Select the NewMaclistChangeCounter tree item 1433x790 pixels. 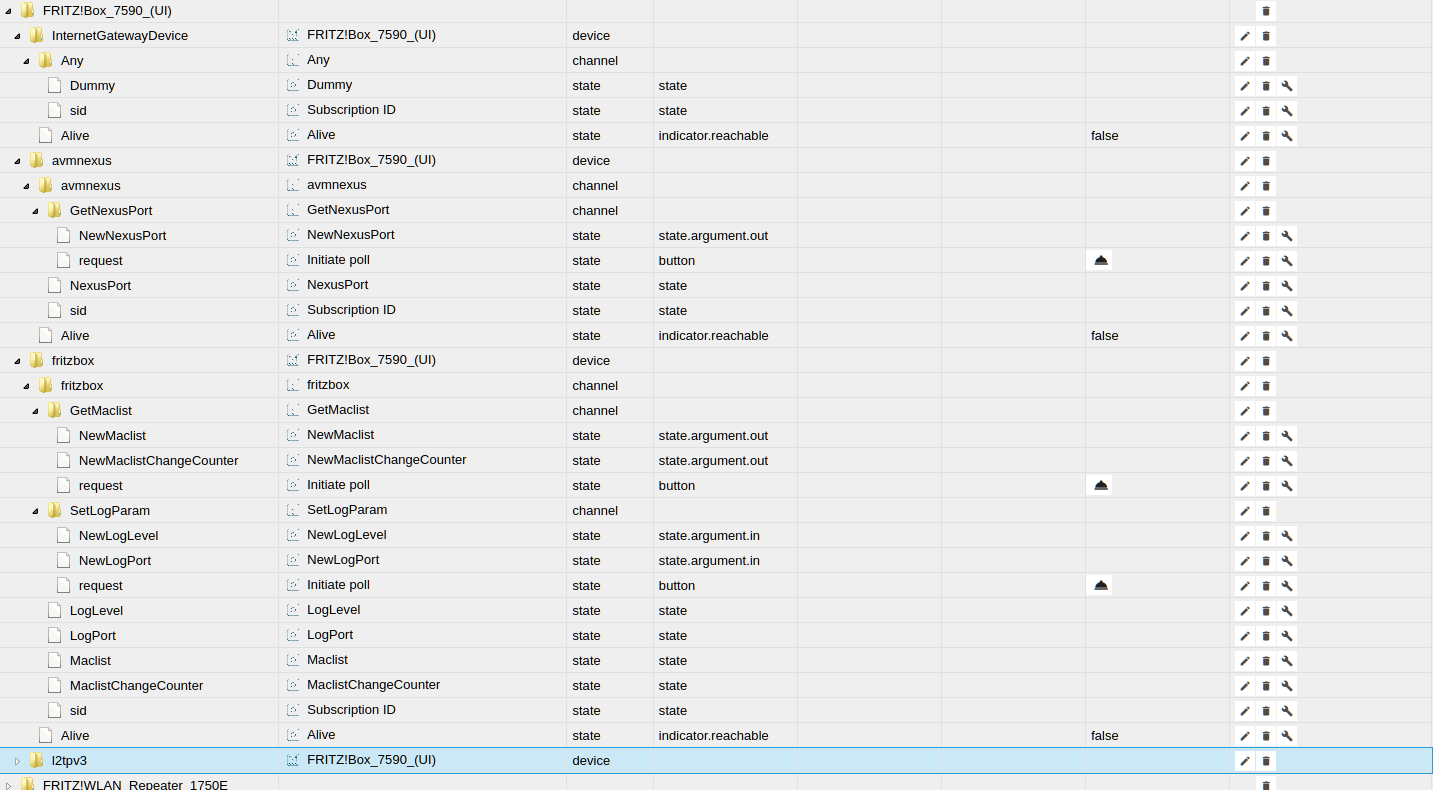(158, 461)
